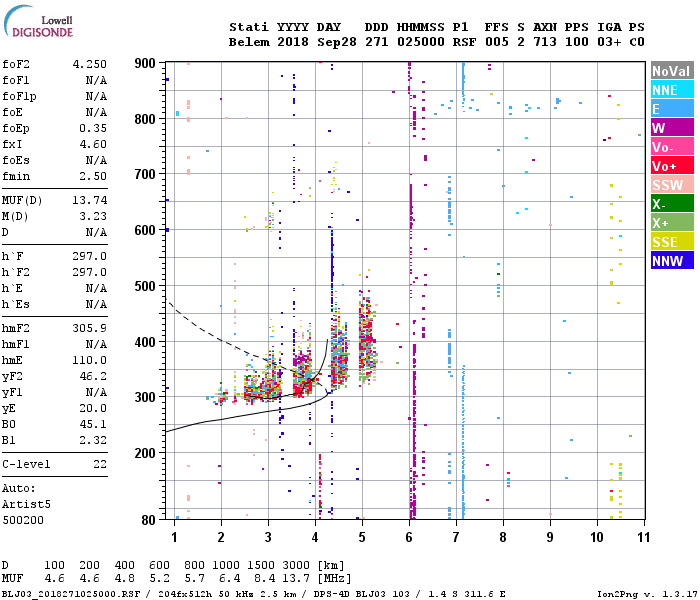Click MUF value 8.4 for 1500 km

(264, 579)
